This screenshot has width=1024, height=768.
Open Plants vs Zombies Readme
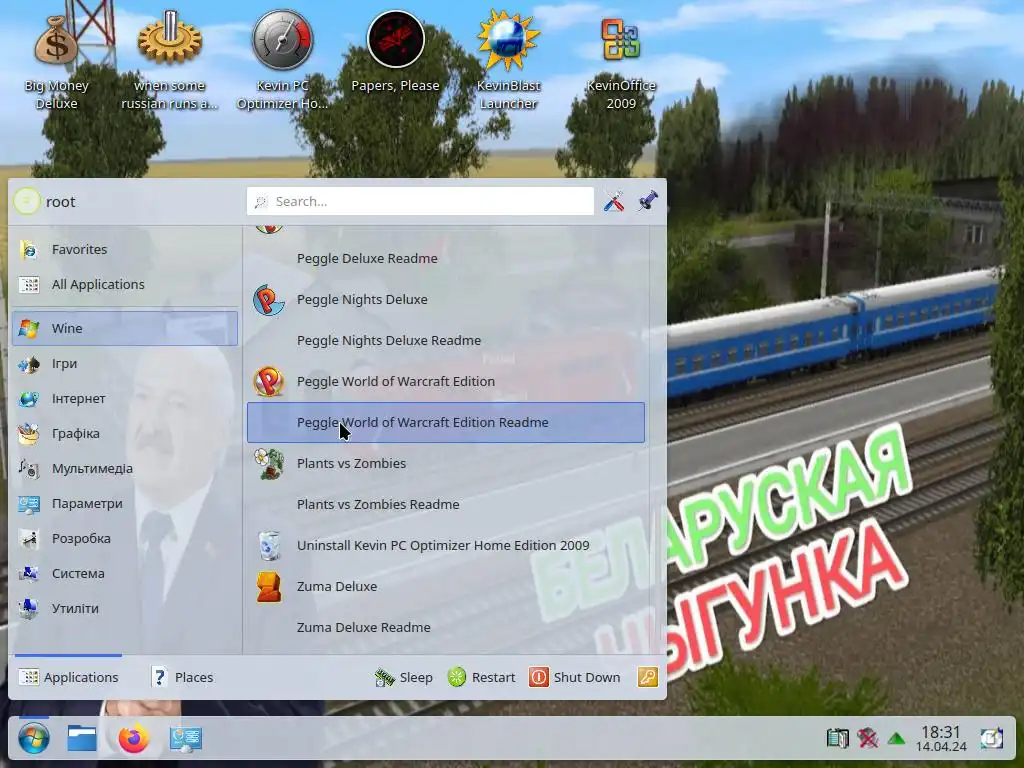[x=445, y=504]
